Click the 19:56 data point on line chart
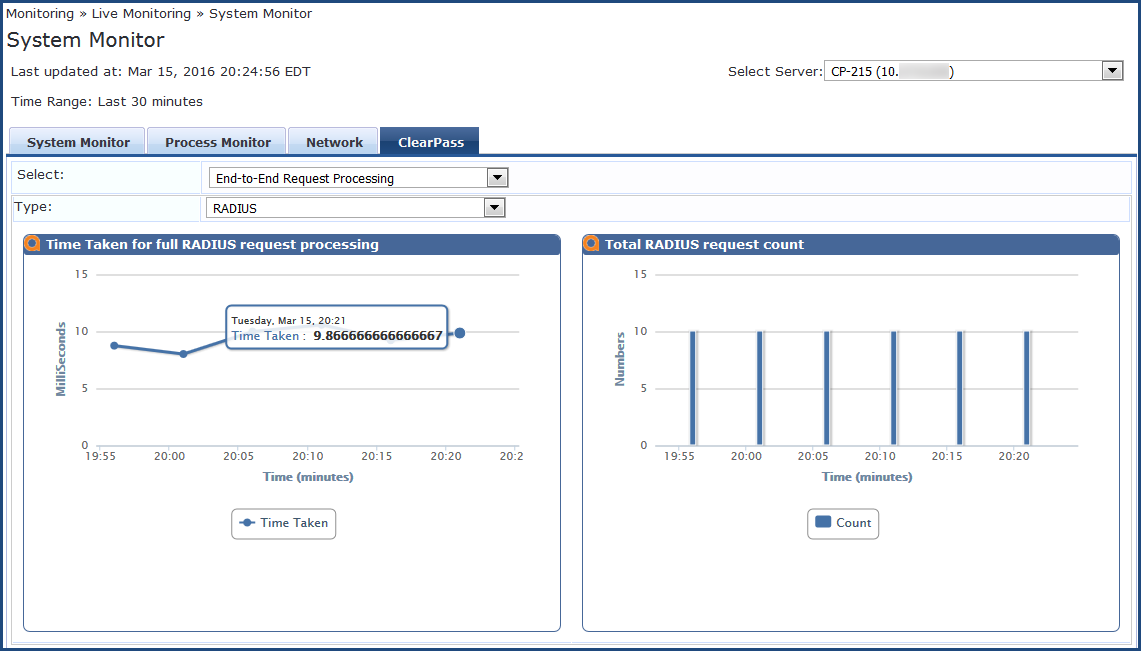Screen dimensions: 1141x651 [114, 346]
